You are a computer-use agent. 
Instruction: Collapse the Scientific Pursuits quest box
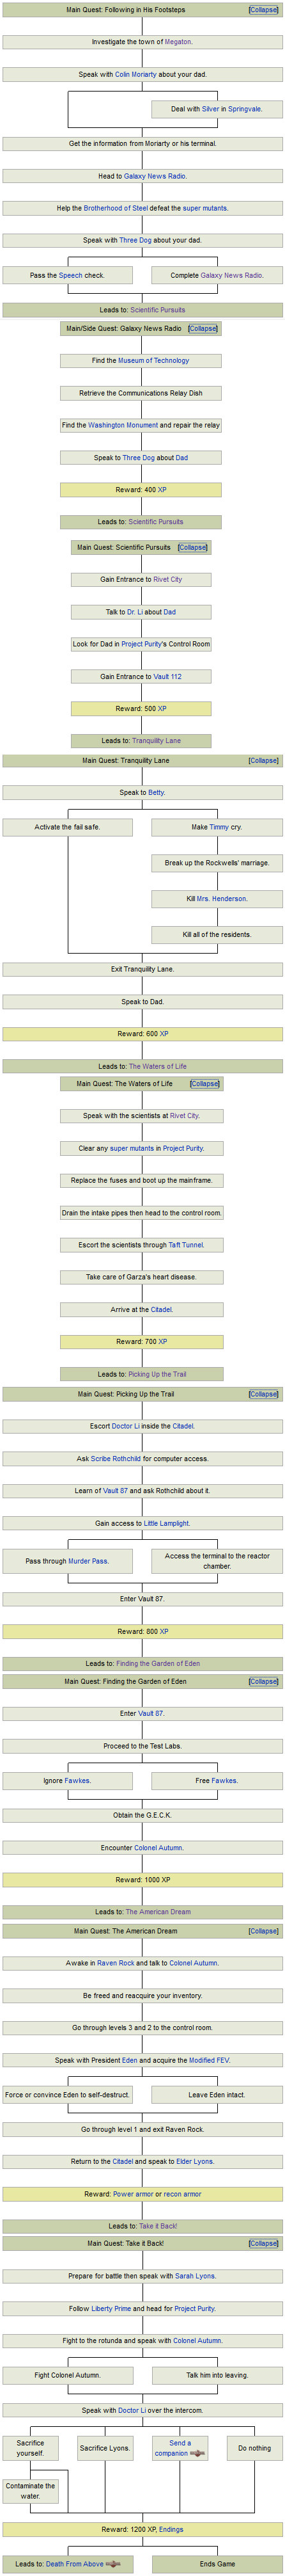tap(193, 547)
